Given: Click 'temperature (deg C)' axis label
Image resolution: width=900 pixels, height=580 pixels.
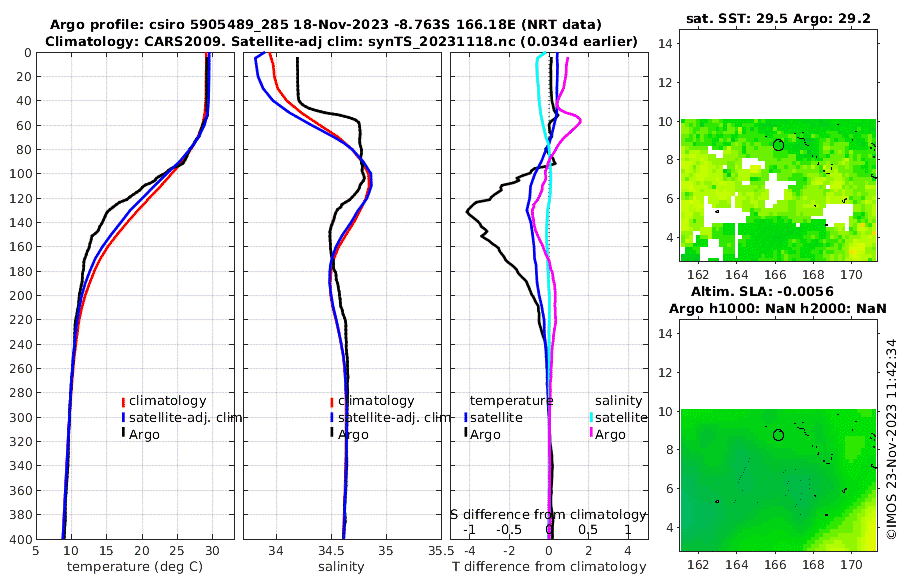Looking at the screenshot, I should click(x=135, y=567).
